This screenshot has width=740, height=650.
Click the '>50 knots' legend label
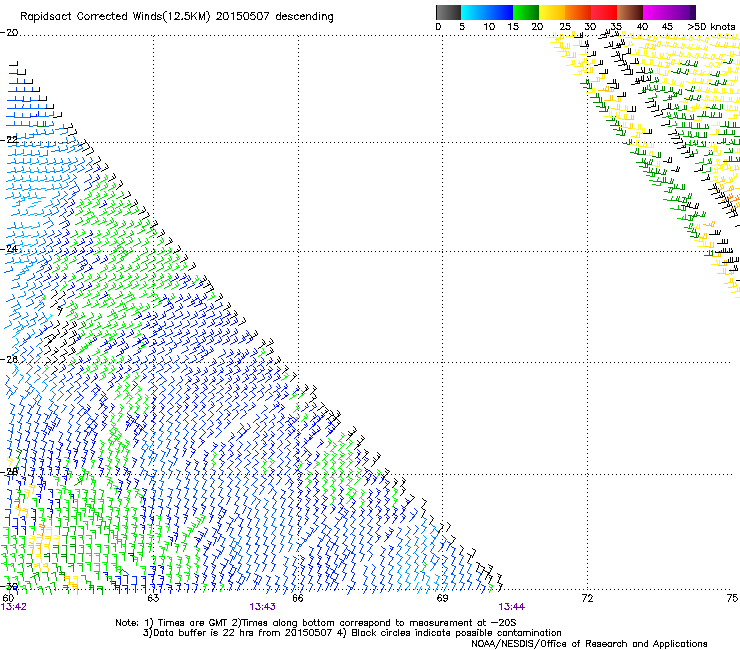[711, 27]
